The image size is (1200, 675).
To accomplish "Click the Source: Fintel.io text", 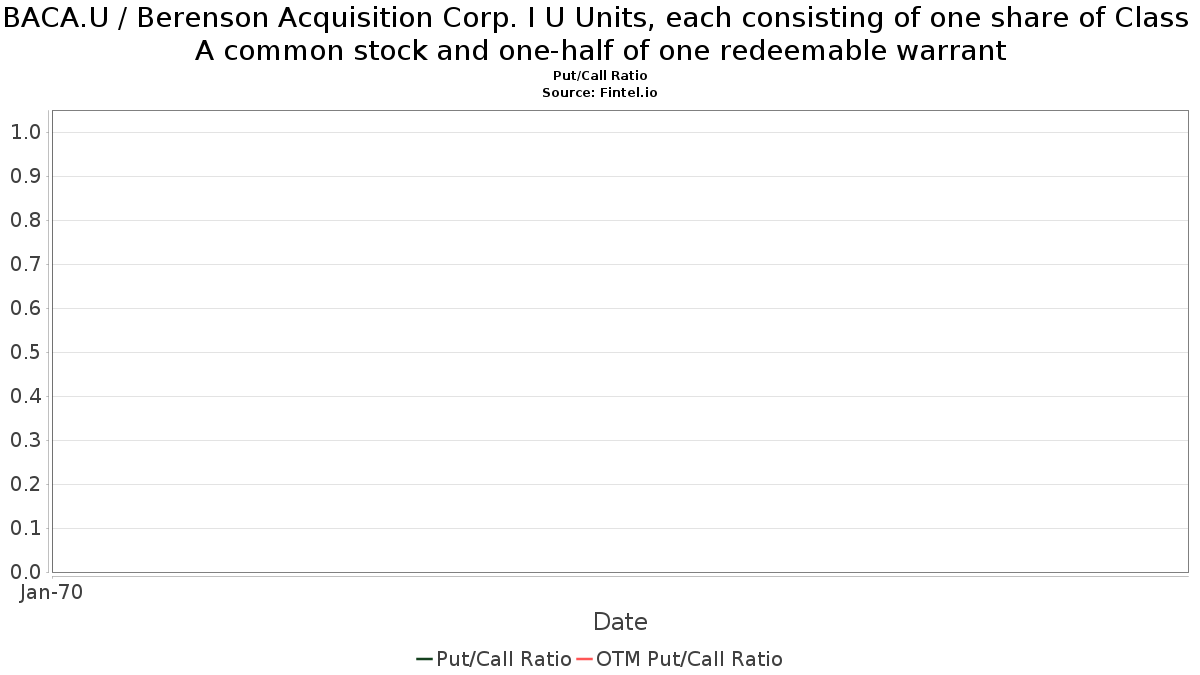I will point(600,92).
